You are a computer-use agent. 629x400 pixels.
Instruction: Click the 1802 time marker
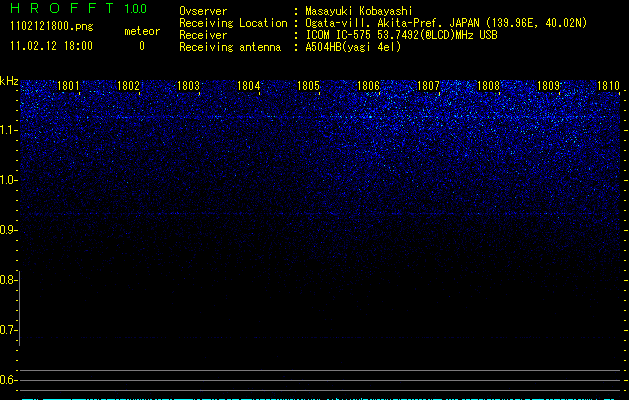pos(128,86)
